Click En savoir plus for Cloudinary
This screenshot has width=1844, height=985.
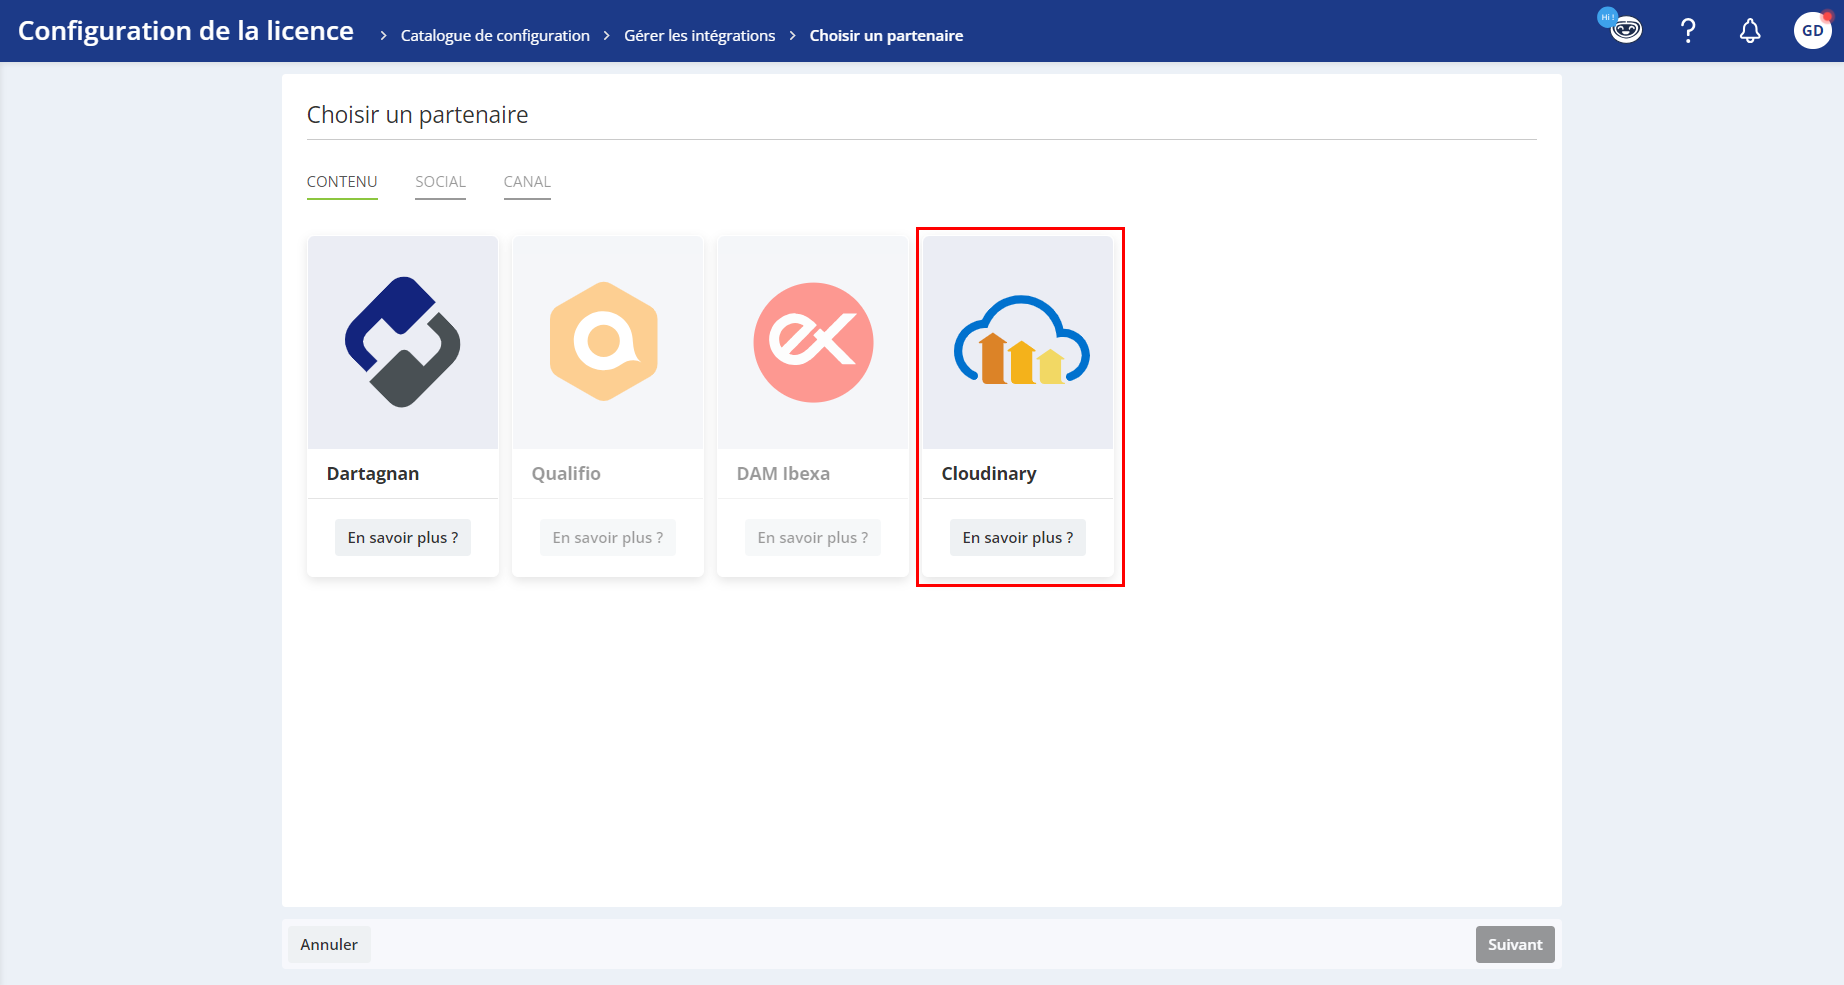(x=1018, y=537)
